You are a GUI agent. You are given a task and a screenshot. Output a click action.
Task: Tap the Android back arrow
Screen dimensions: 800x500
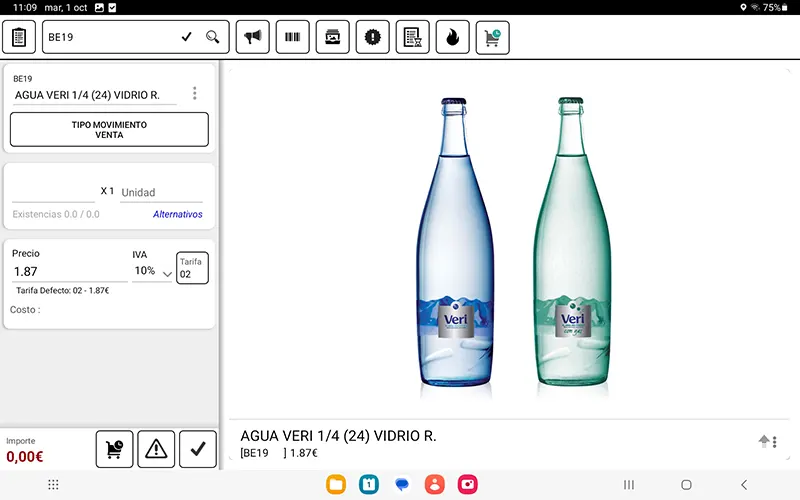click(x=744, y=485)
